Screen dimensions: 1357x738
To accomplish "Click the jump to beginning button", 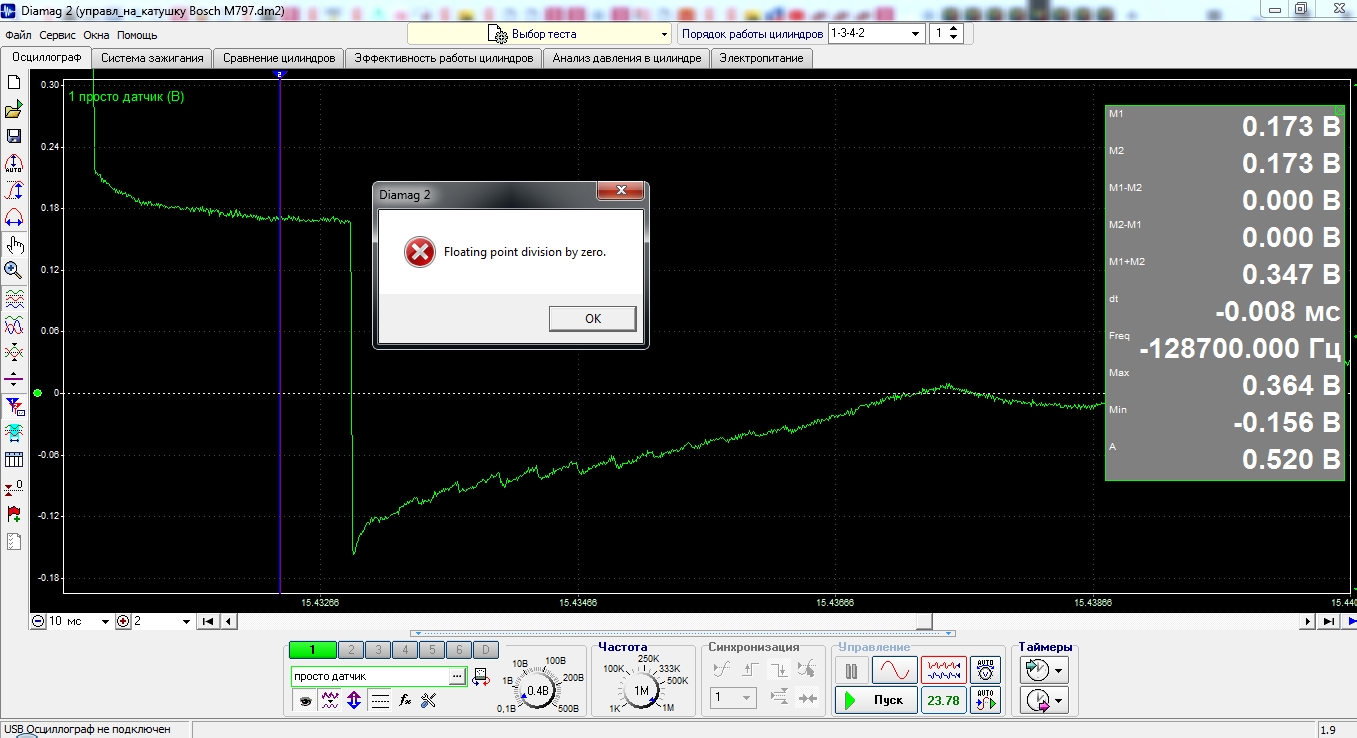I will [209, 621].
